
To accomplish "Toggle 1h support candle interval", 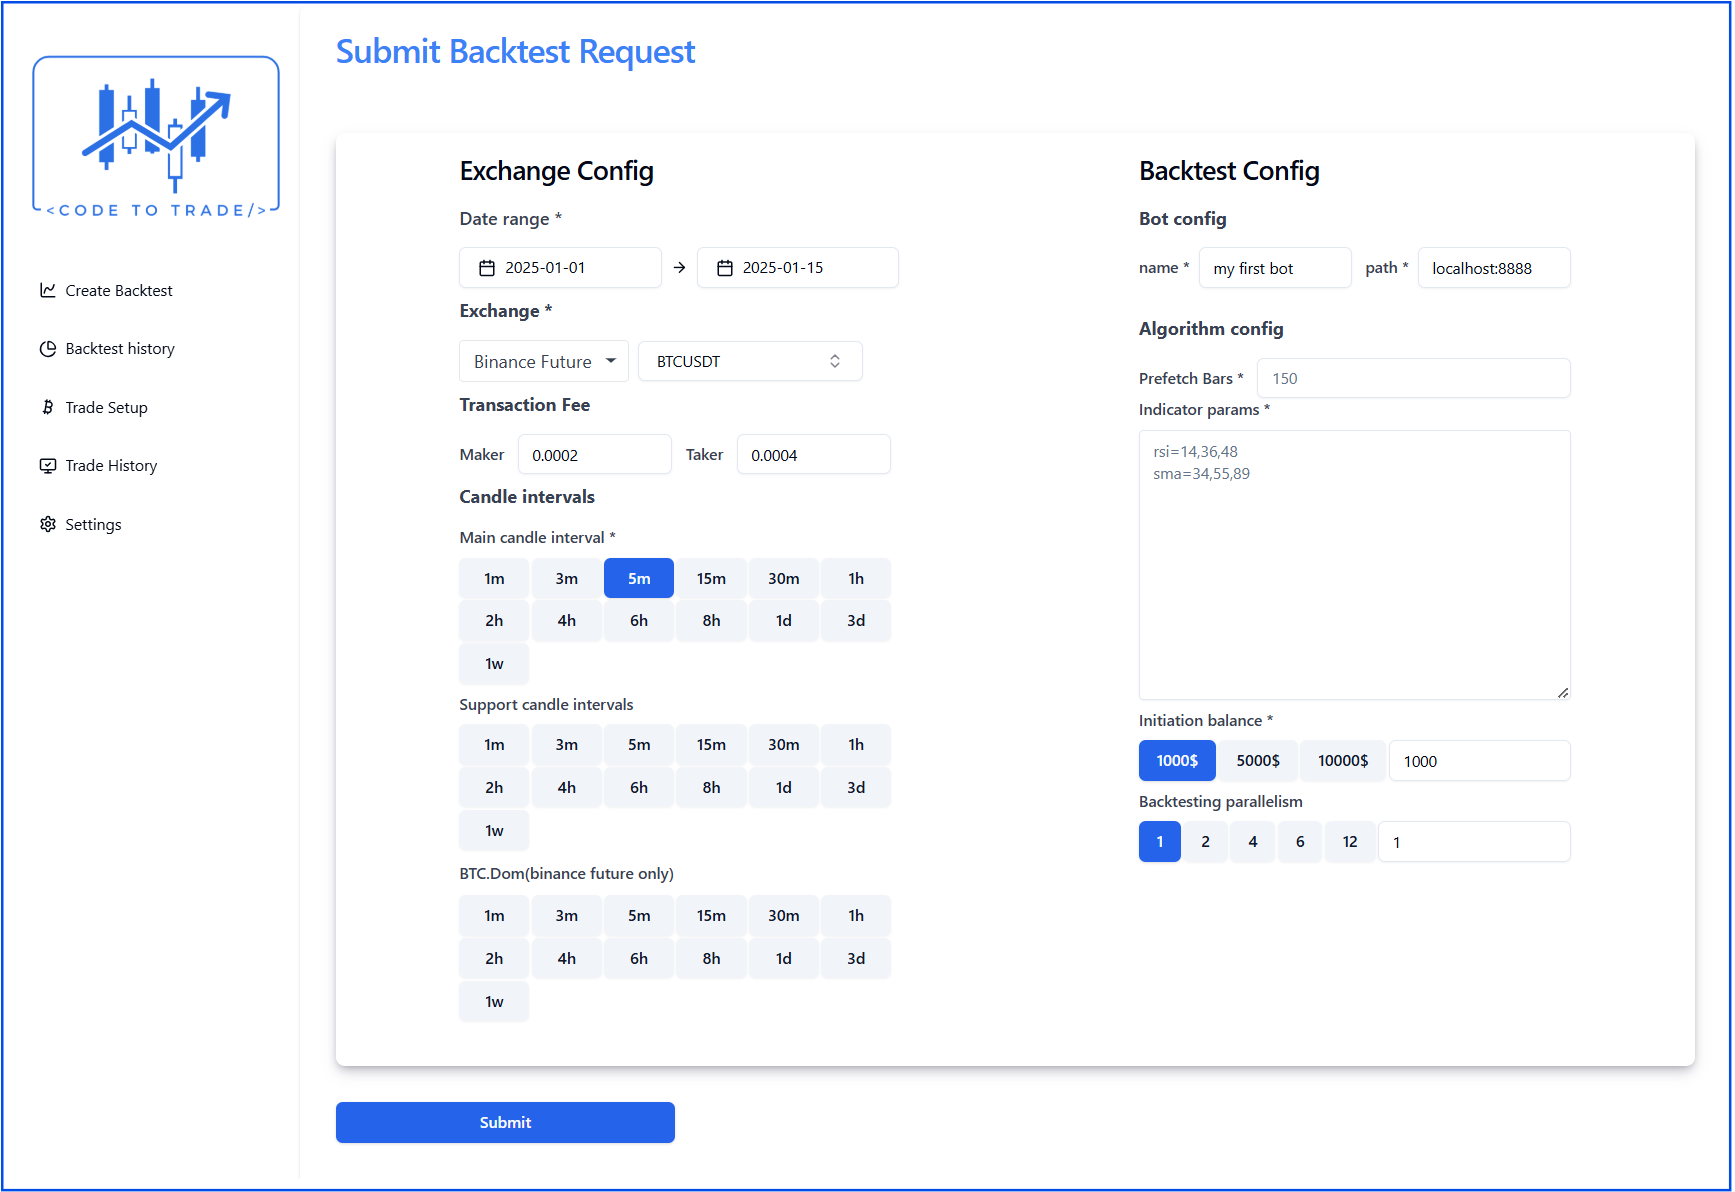I will (x=856, y=745).
